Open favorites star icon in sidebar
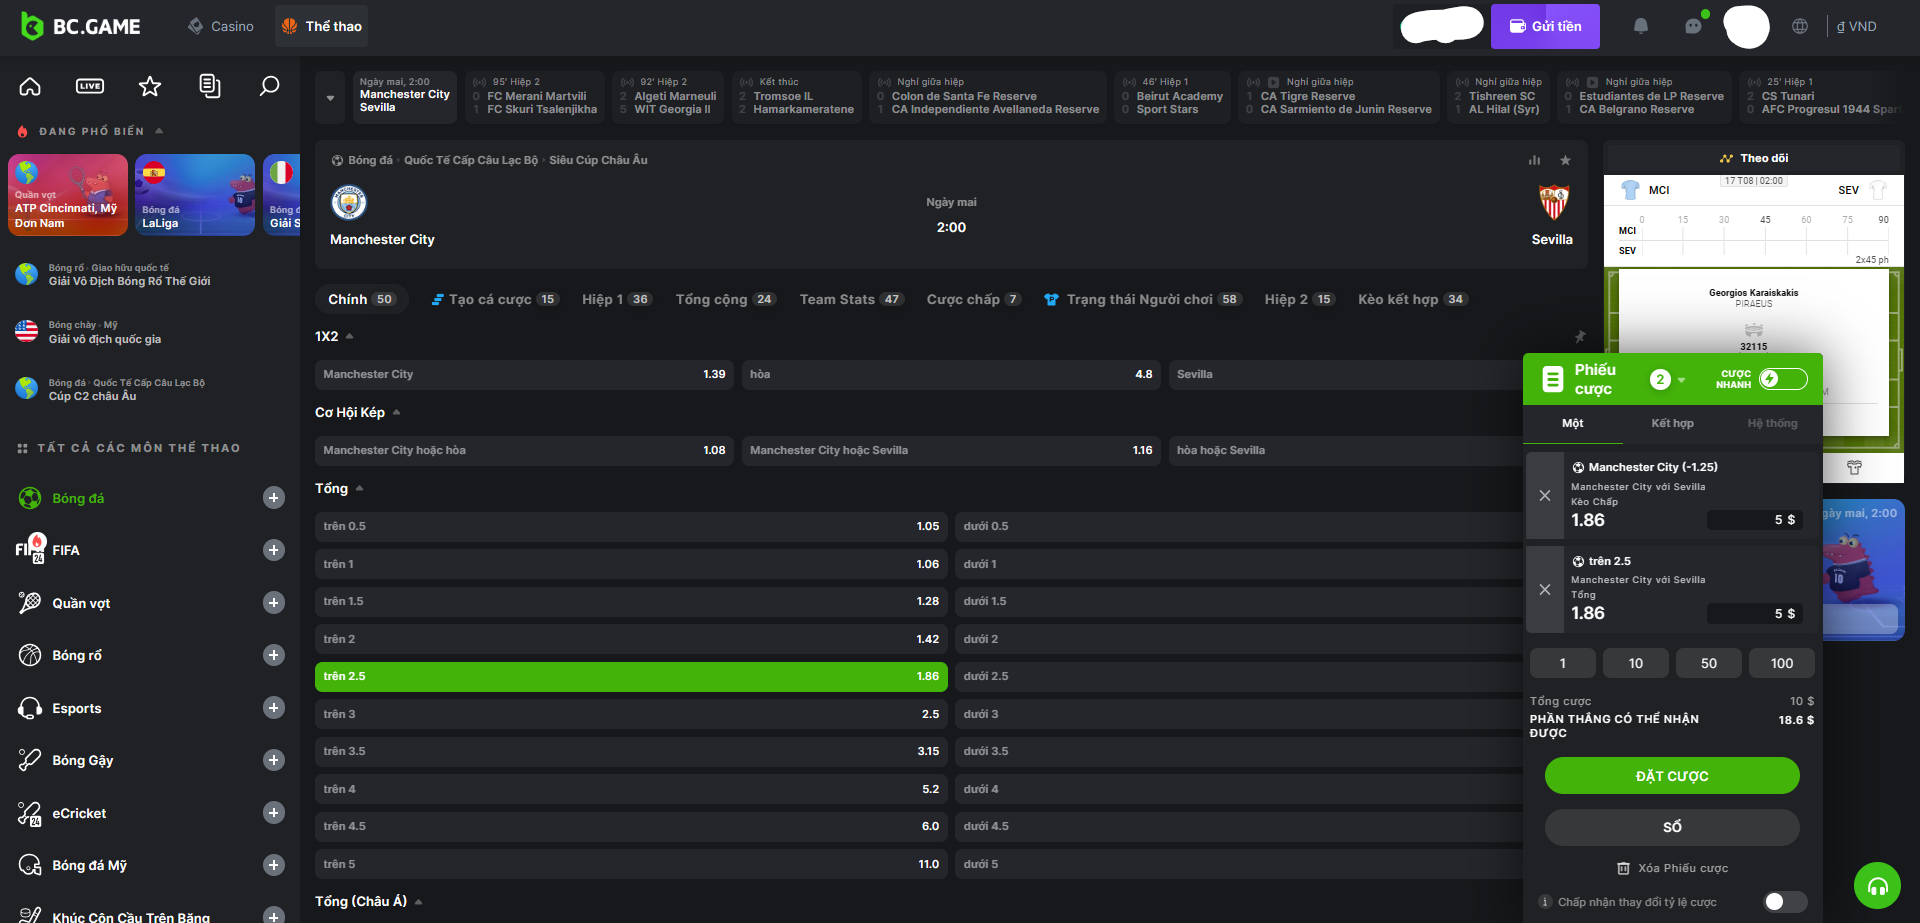 (150, 86)
